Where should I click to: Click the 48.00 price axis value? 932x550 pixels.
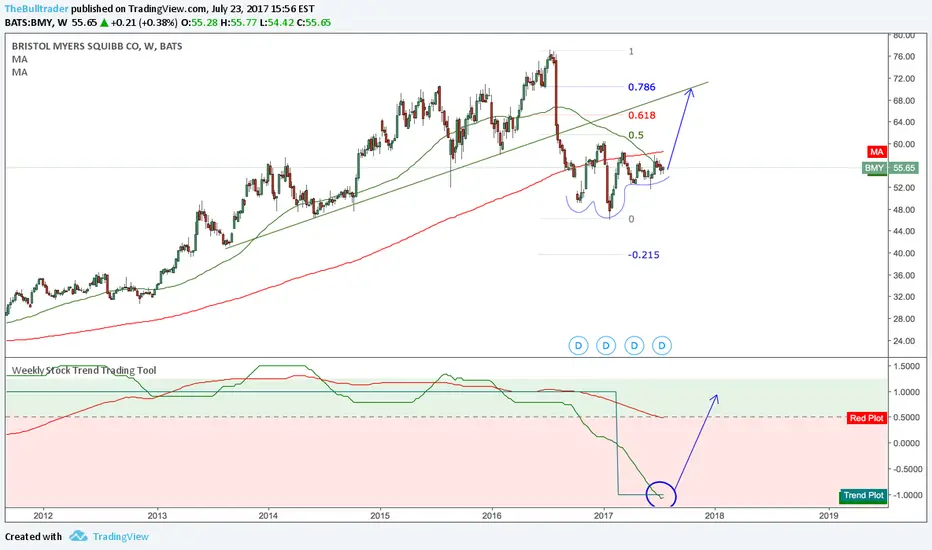point(904,209)
